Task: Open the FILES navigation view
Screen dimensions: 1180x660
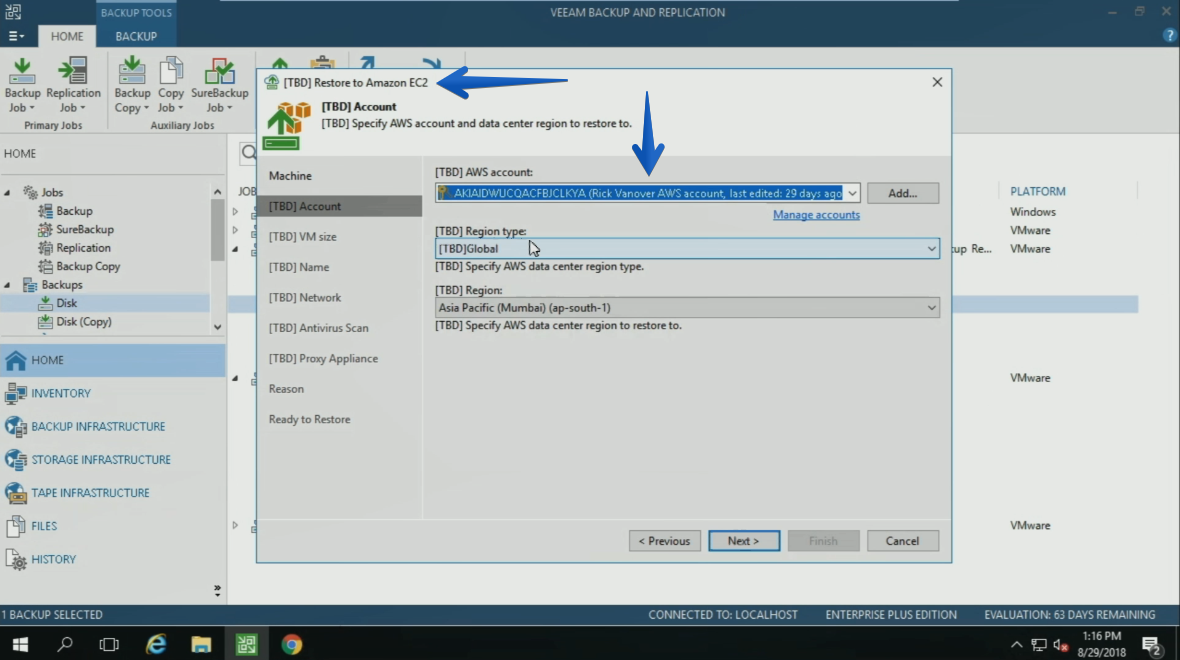Action: click(113, 526)
